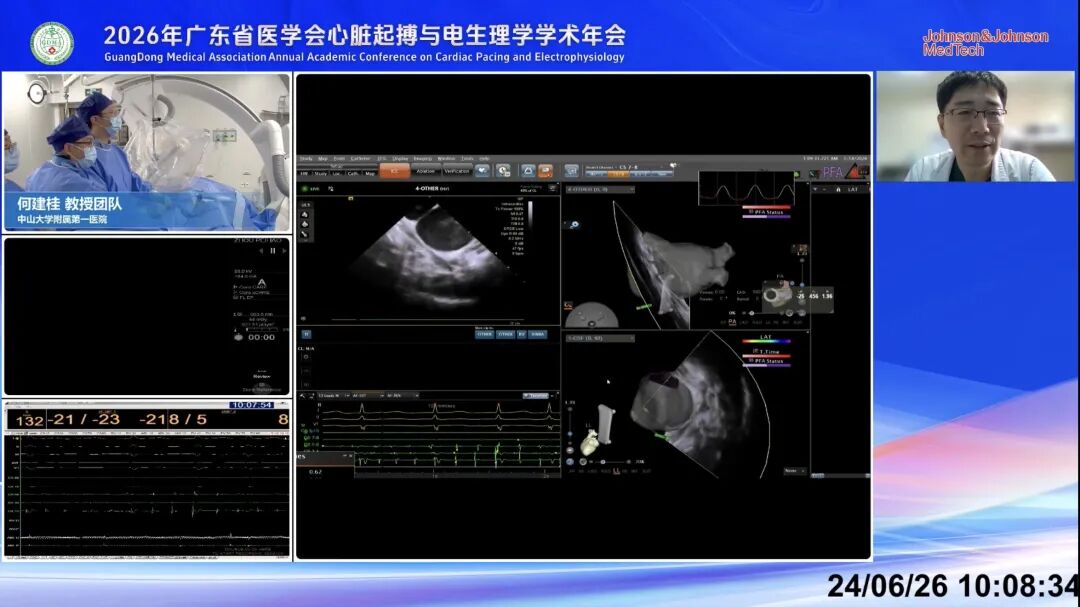
Task: Click the purple PFA indicator icon
Action: pyautogui.click(x=832, y=172)
